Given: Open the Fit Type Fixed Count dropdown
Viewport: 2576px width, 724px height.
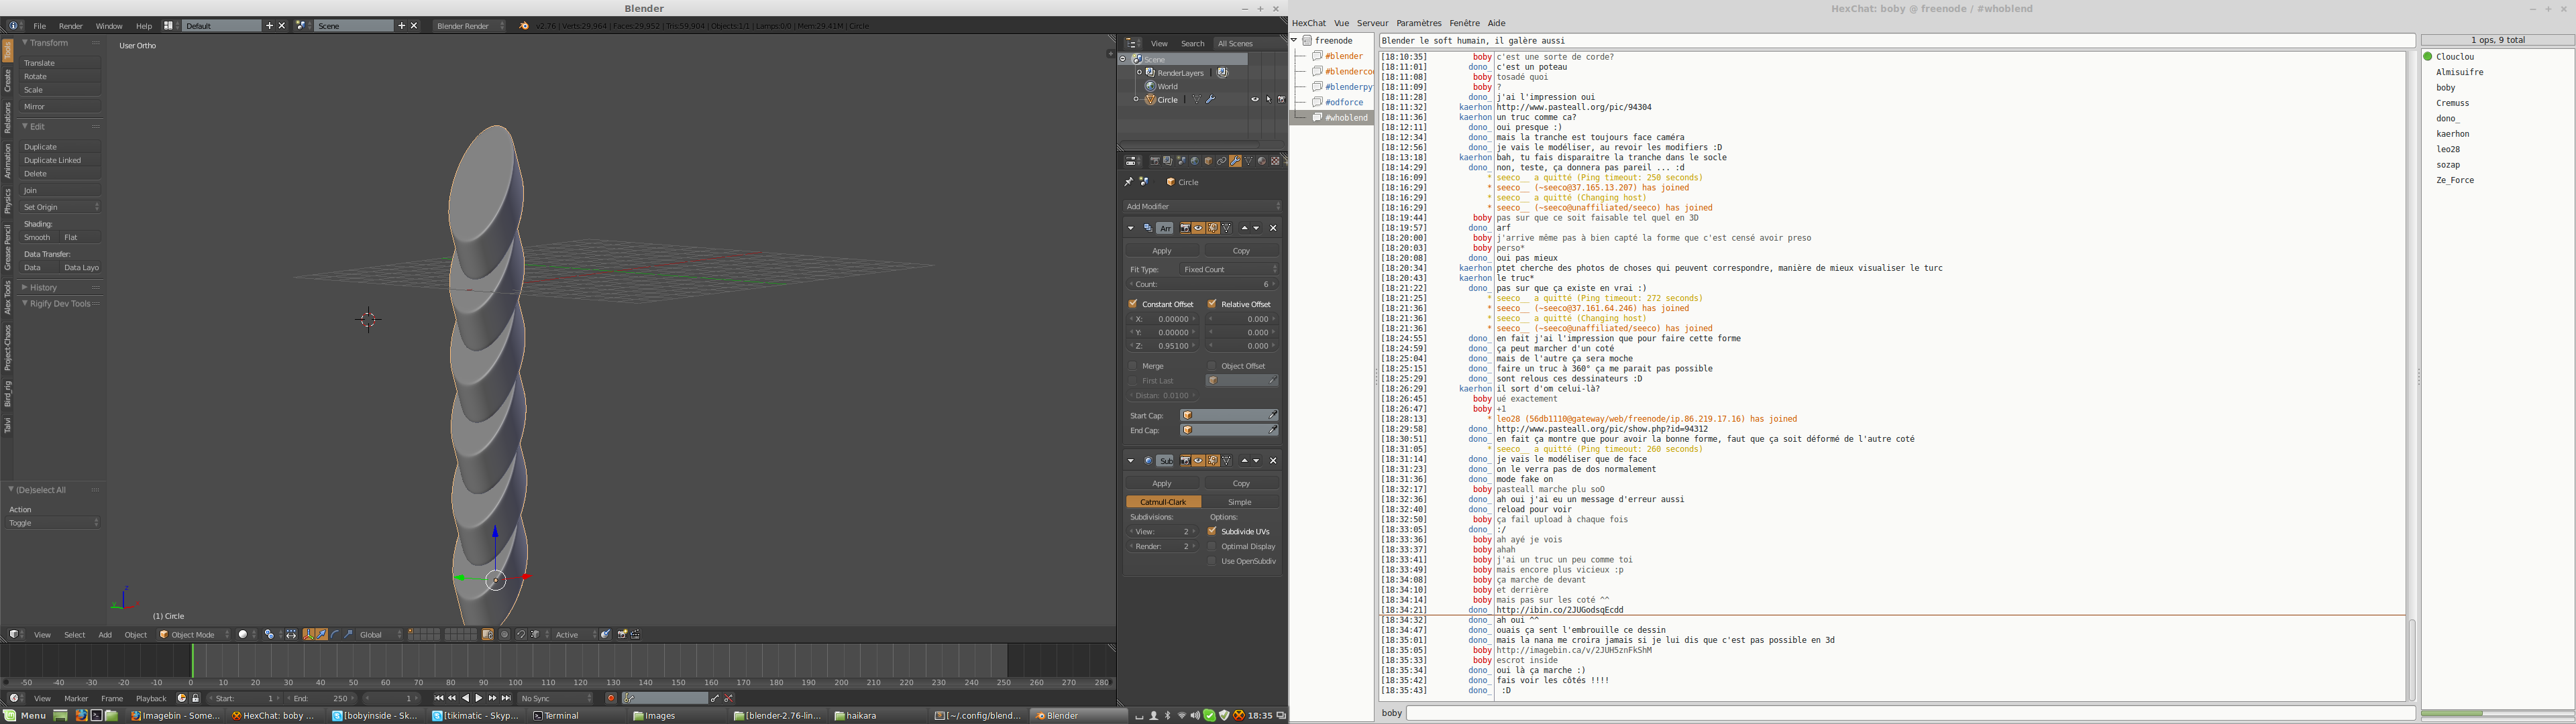Looking at the screenshot, I should pos(1230,269).
